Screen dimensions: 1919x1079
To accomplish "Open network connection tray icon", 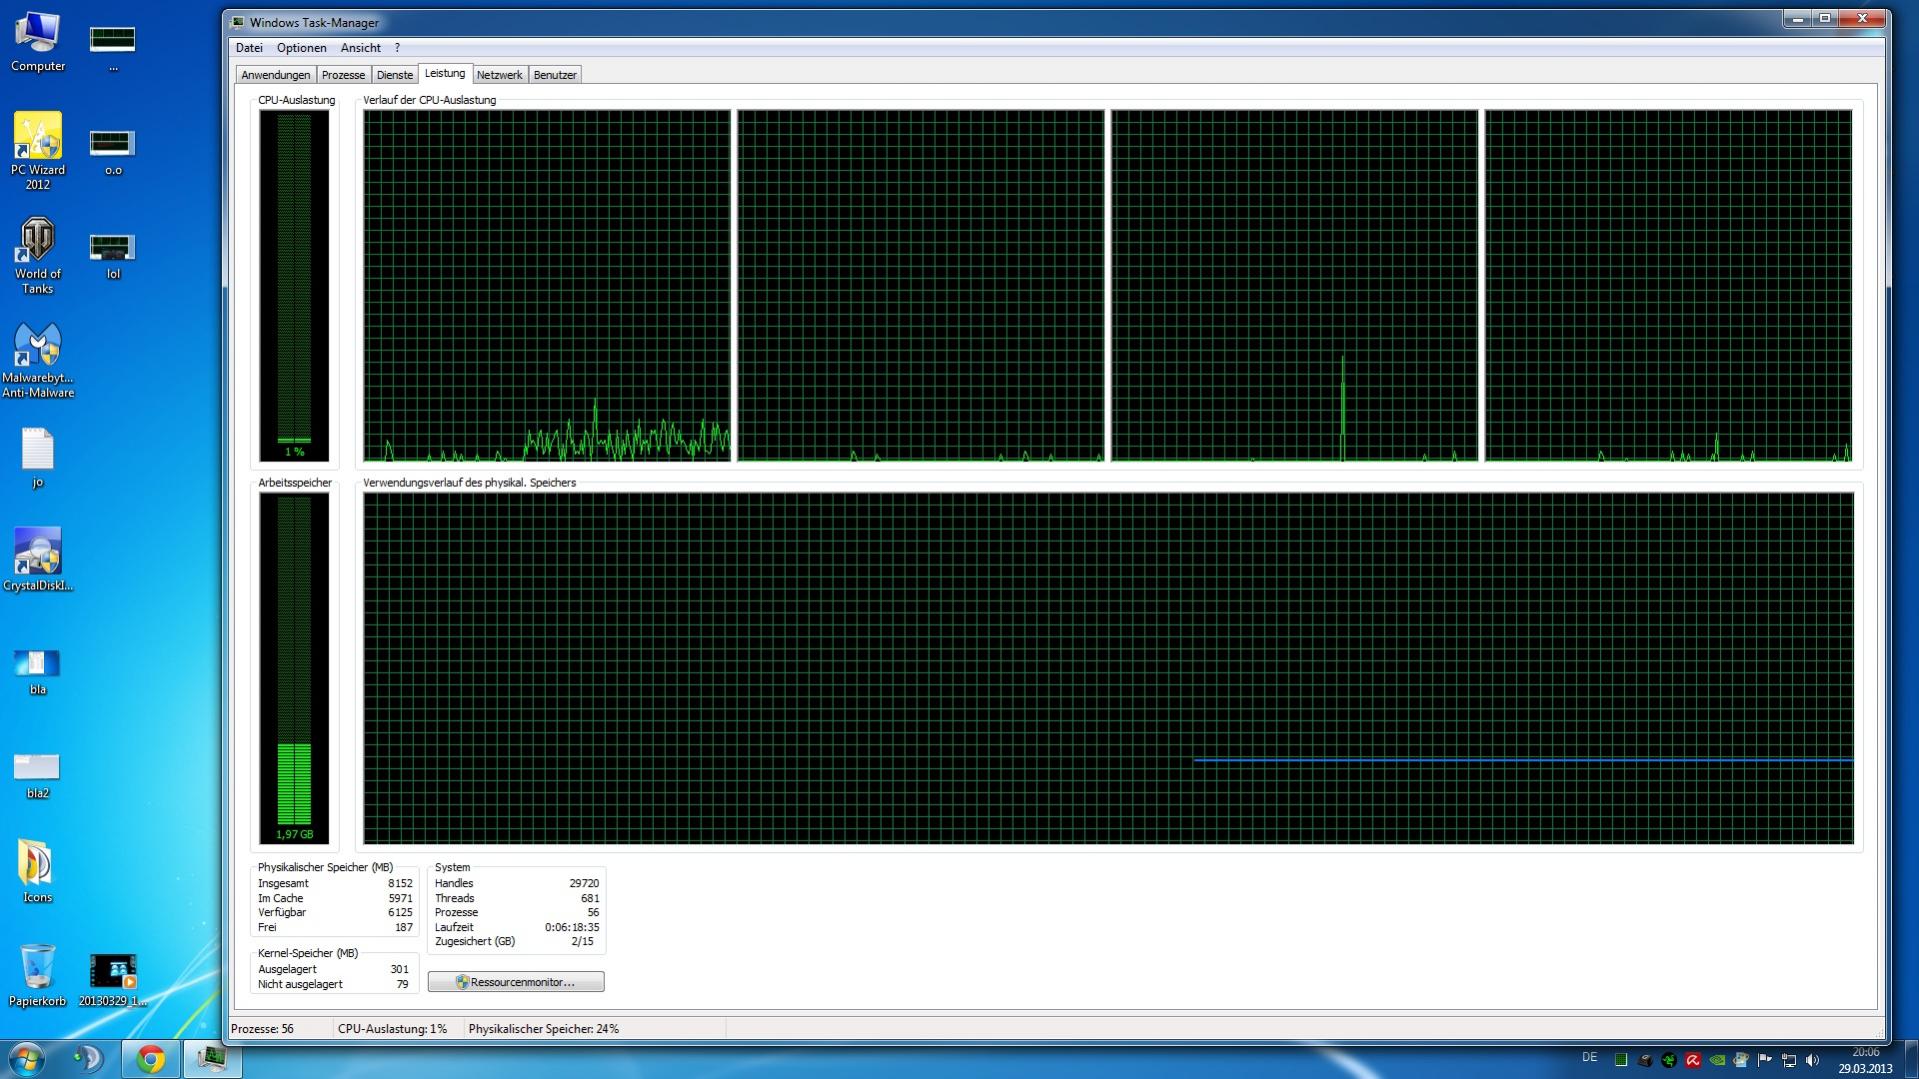I will pyautogui.click(x=1789, y=1060).
